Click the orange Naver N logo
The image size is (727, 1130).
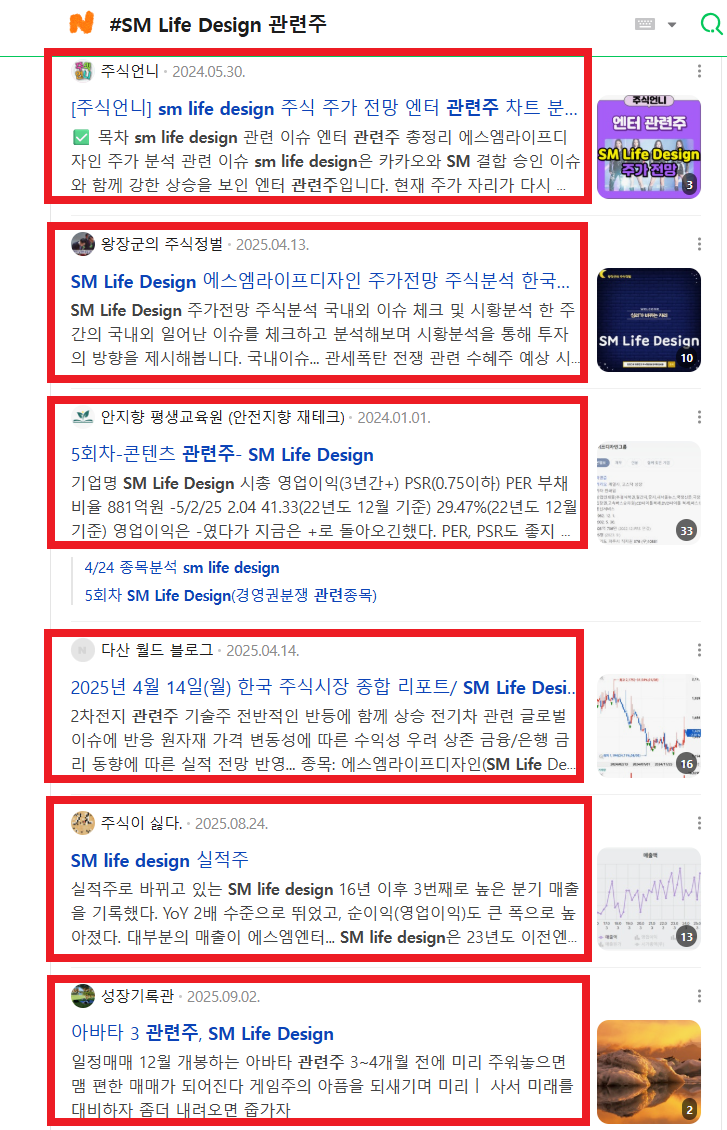(82, 23)
